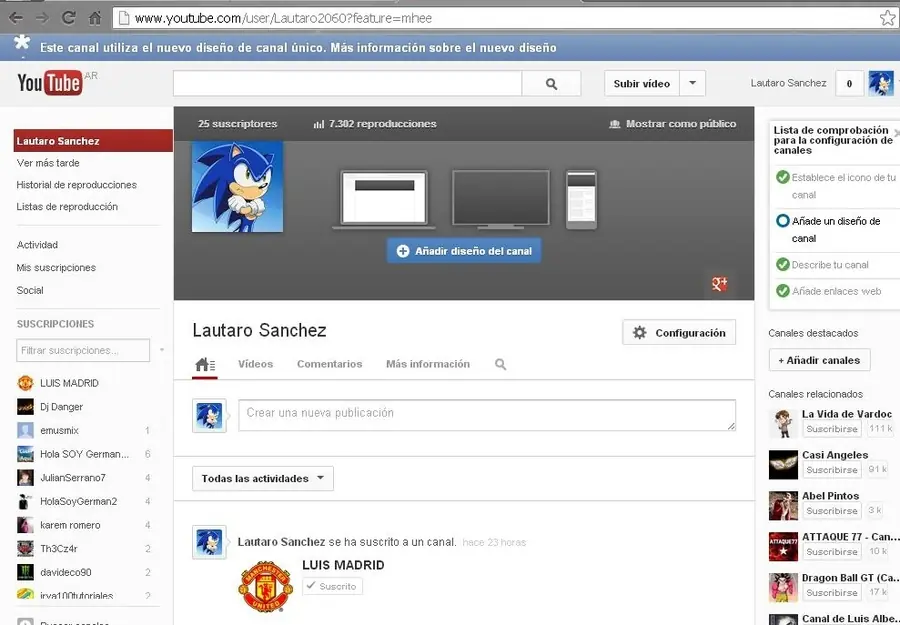900x625 pixels.
Task: Close the channel setup checklist
Action: [x=897, y=133]
